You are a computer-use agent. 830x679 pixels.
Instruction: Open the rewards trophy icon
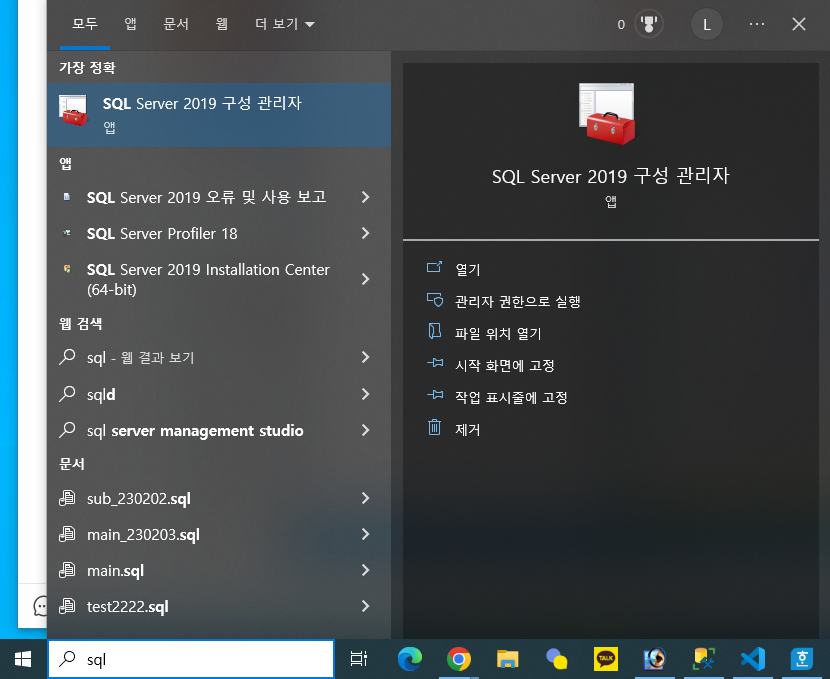pyautogui.click(x=648, y=24)
